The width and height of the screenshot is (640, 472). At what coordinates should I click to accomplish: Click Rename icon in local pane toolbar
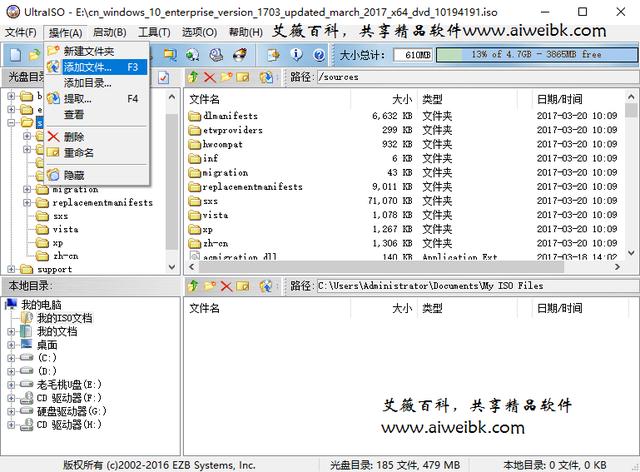pyautogui.click(x=243, y=286)
